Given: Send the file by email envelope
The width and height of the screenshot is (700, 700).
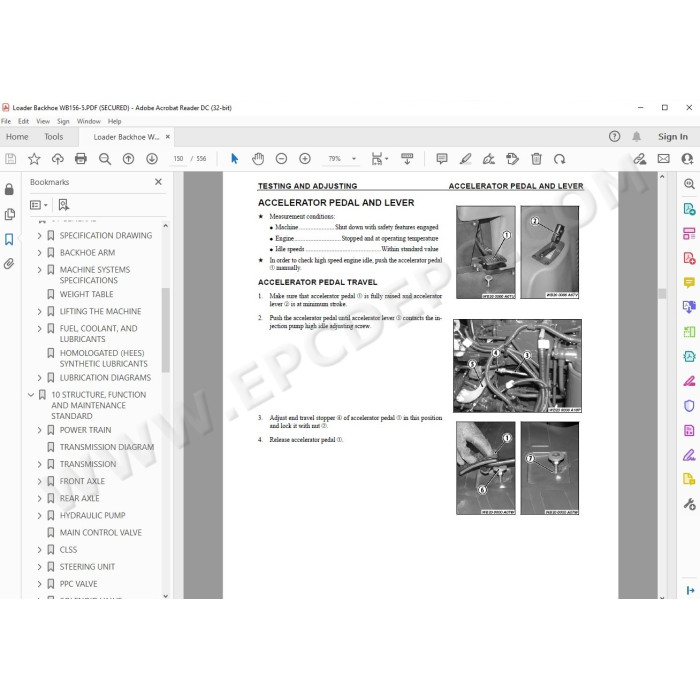Looking at the screenshot, I should (663, 158).
